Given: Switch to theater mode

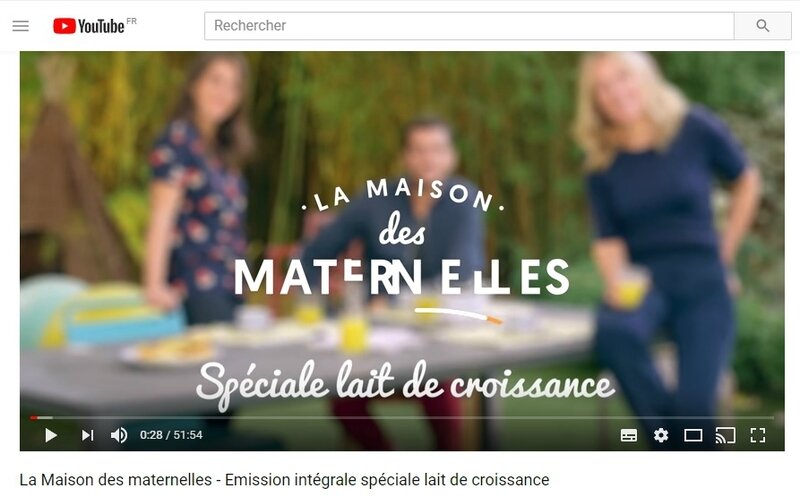Looking at the screenshot, I should click(693, 435).
